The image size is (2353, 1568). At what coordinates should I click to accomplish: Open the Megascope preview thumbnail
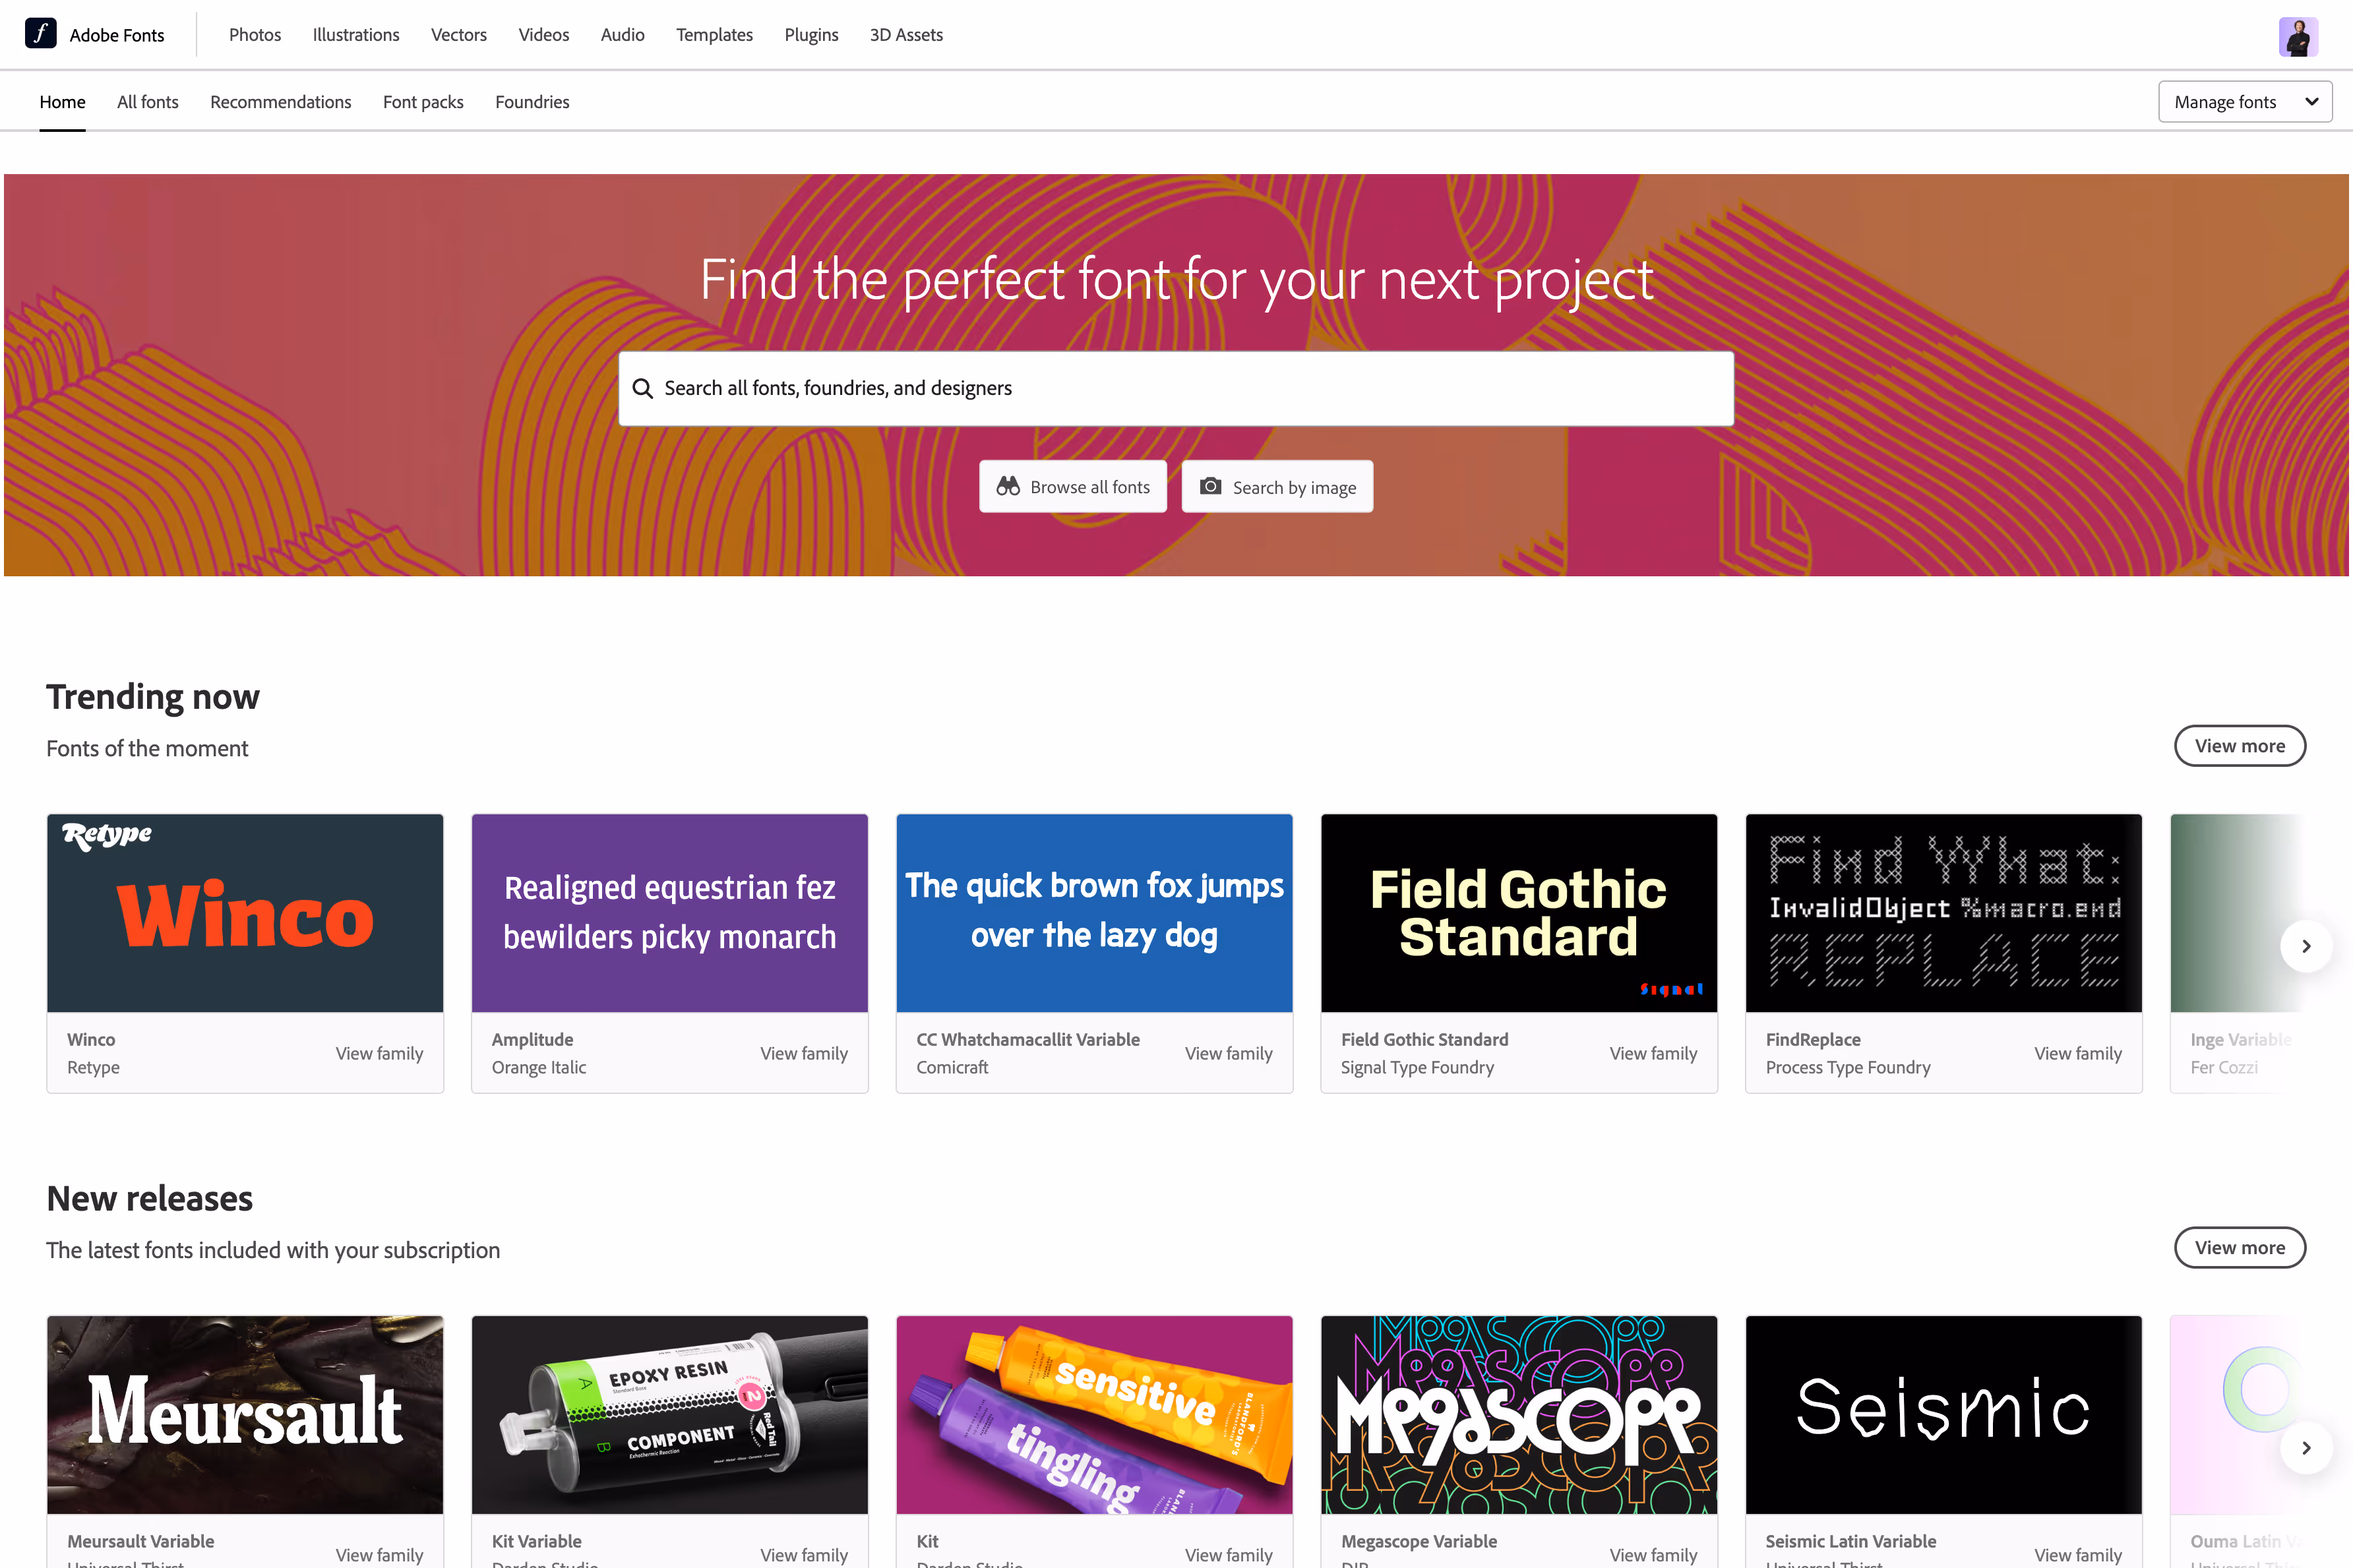1519,1414
